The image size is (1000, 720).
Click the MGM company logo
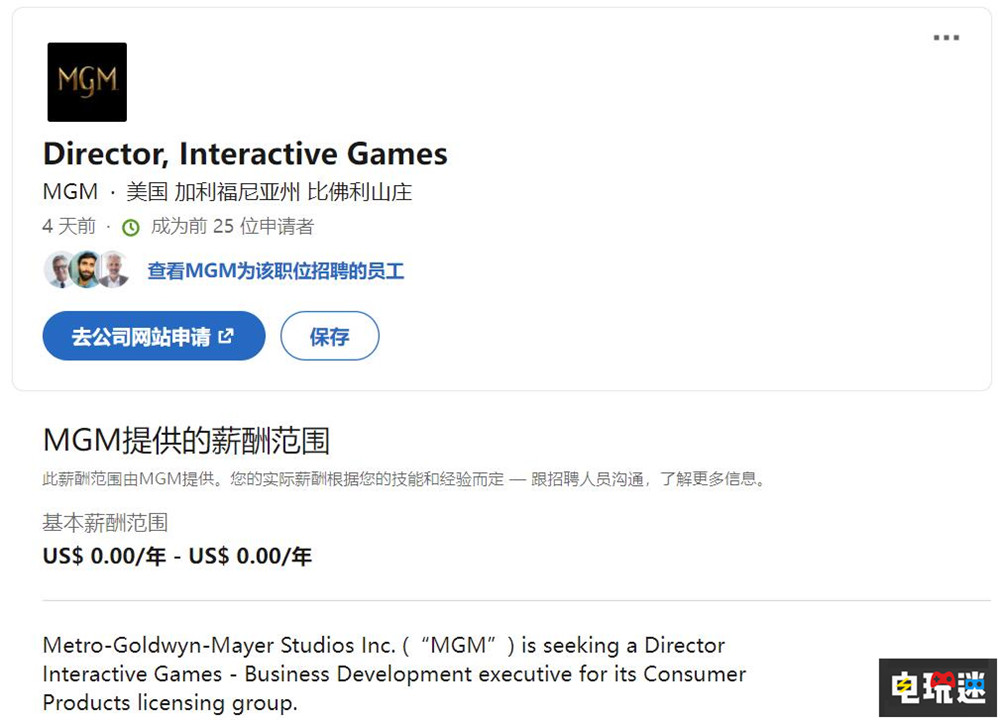(x=87, y=82)
